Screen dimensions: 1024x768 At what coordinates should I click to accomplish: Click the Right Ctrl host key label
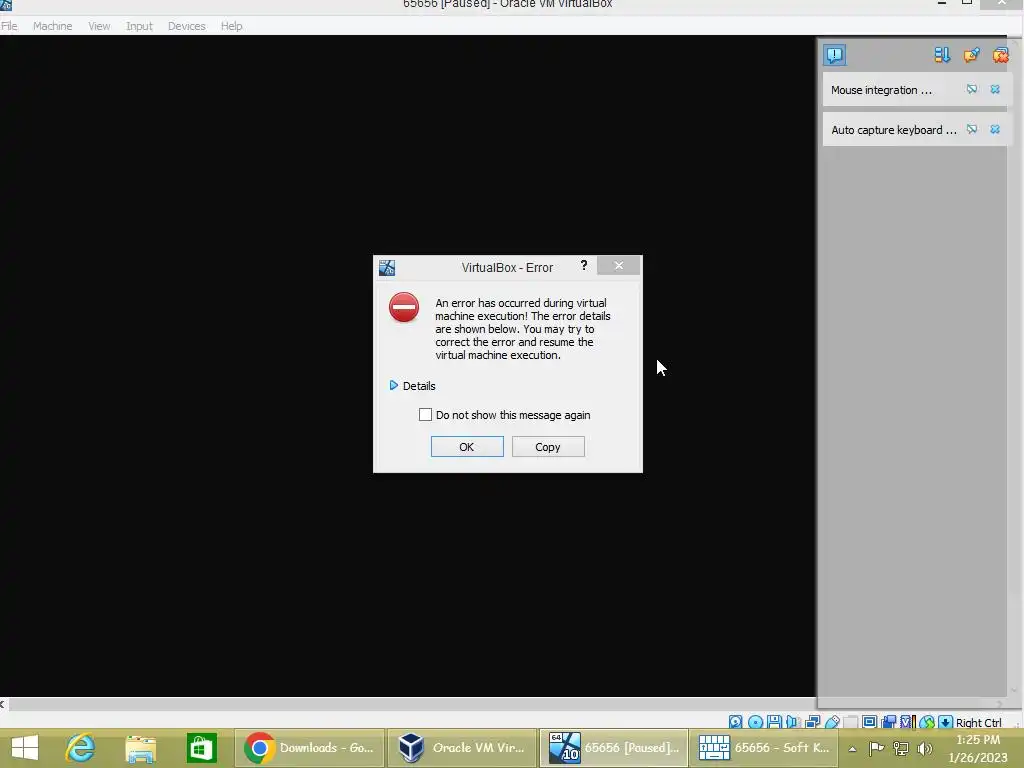978,722
